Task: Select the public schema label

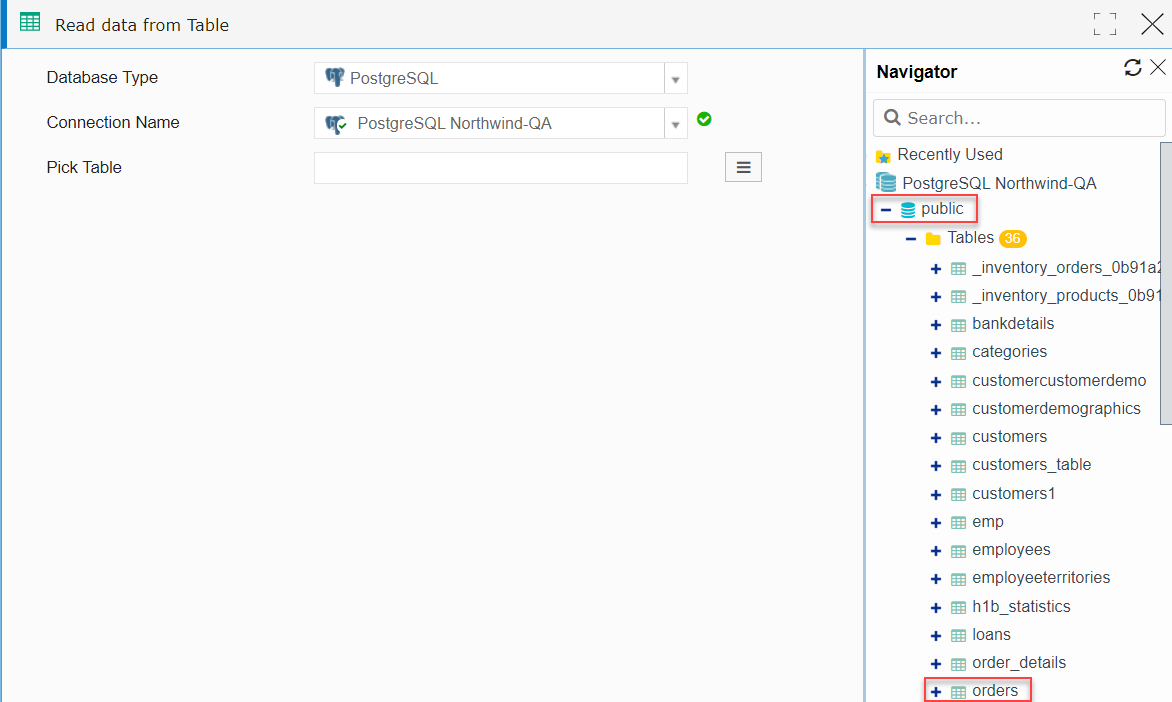Action: (x=942, y=209)
